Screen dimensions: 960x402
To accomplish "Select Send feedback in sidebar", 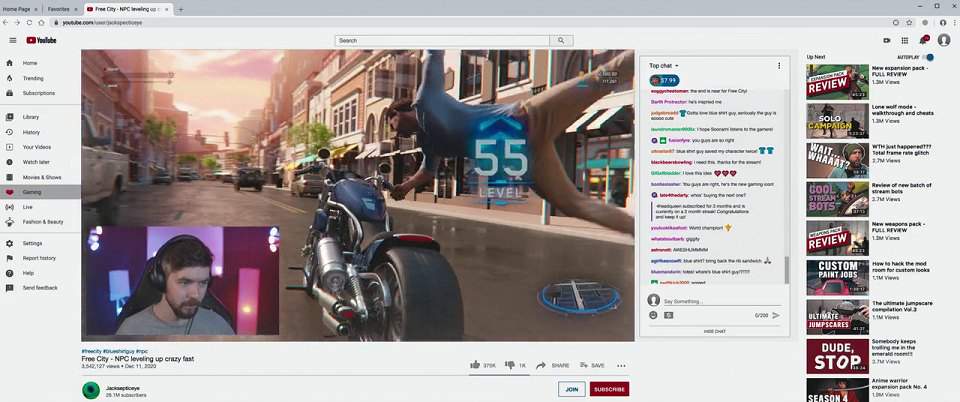I will [40, 288].
